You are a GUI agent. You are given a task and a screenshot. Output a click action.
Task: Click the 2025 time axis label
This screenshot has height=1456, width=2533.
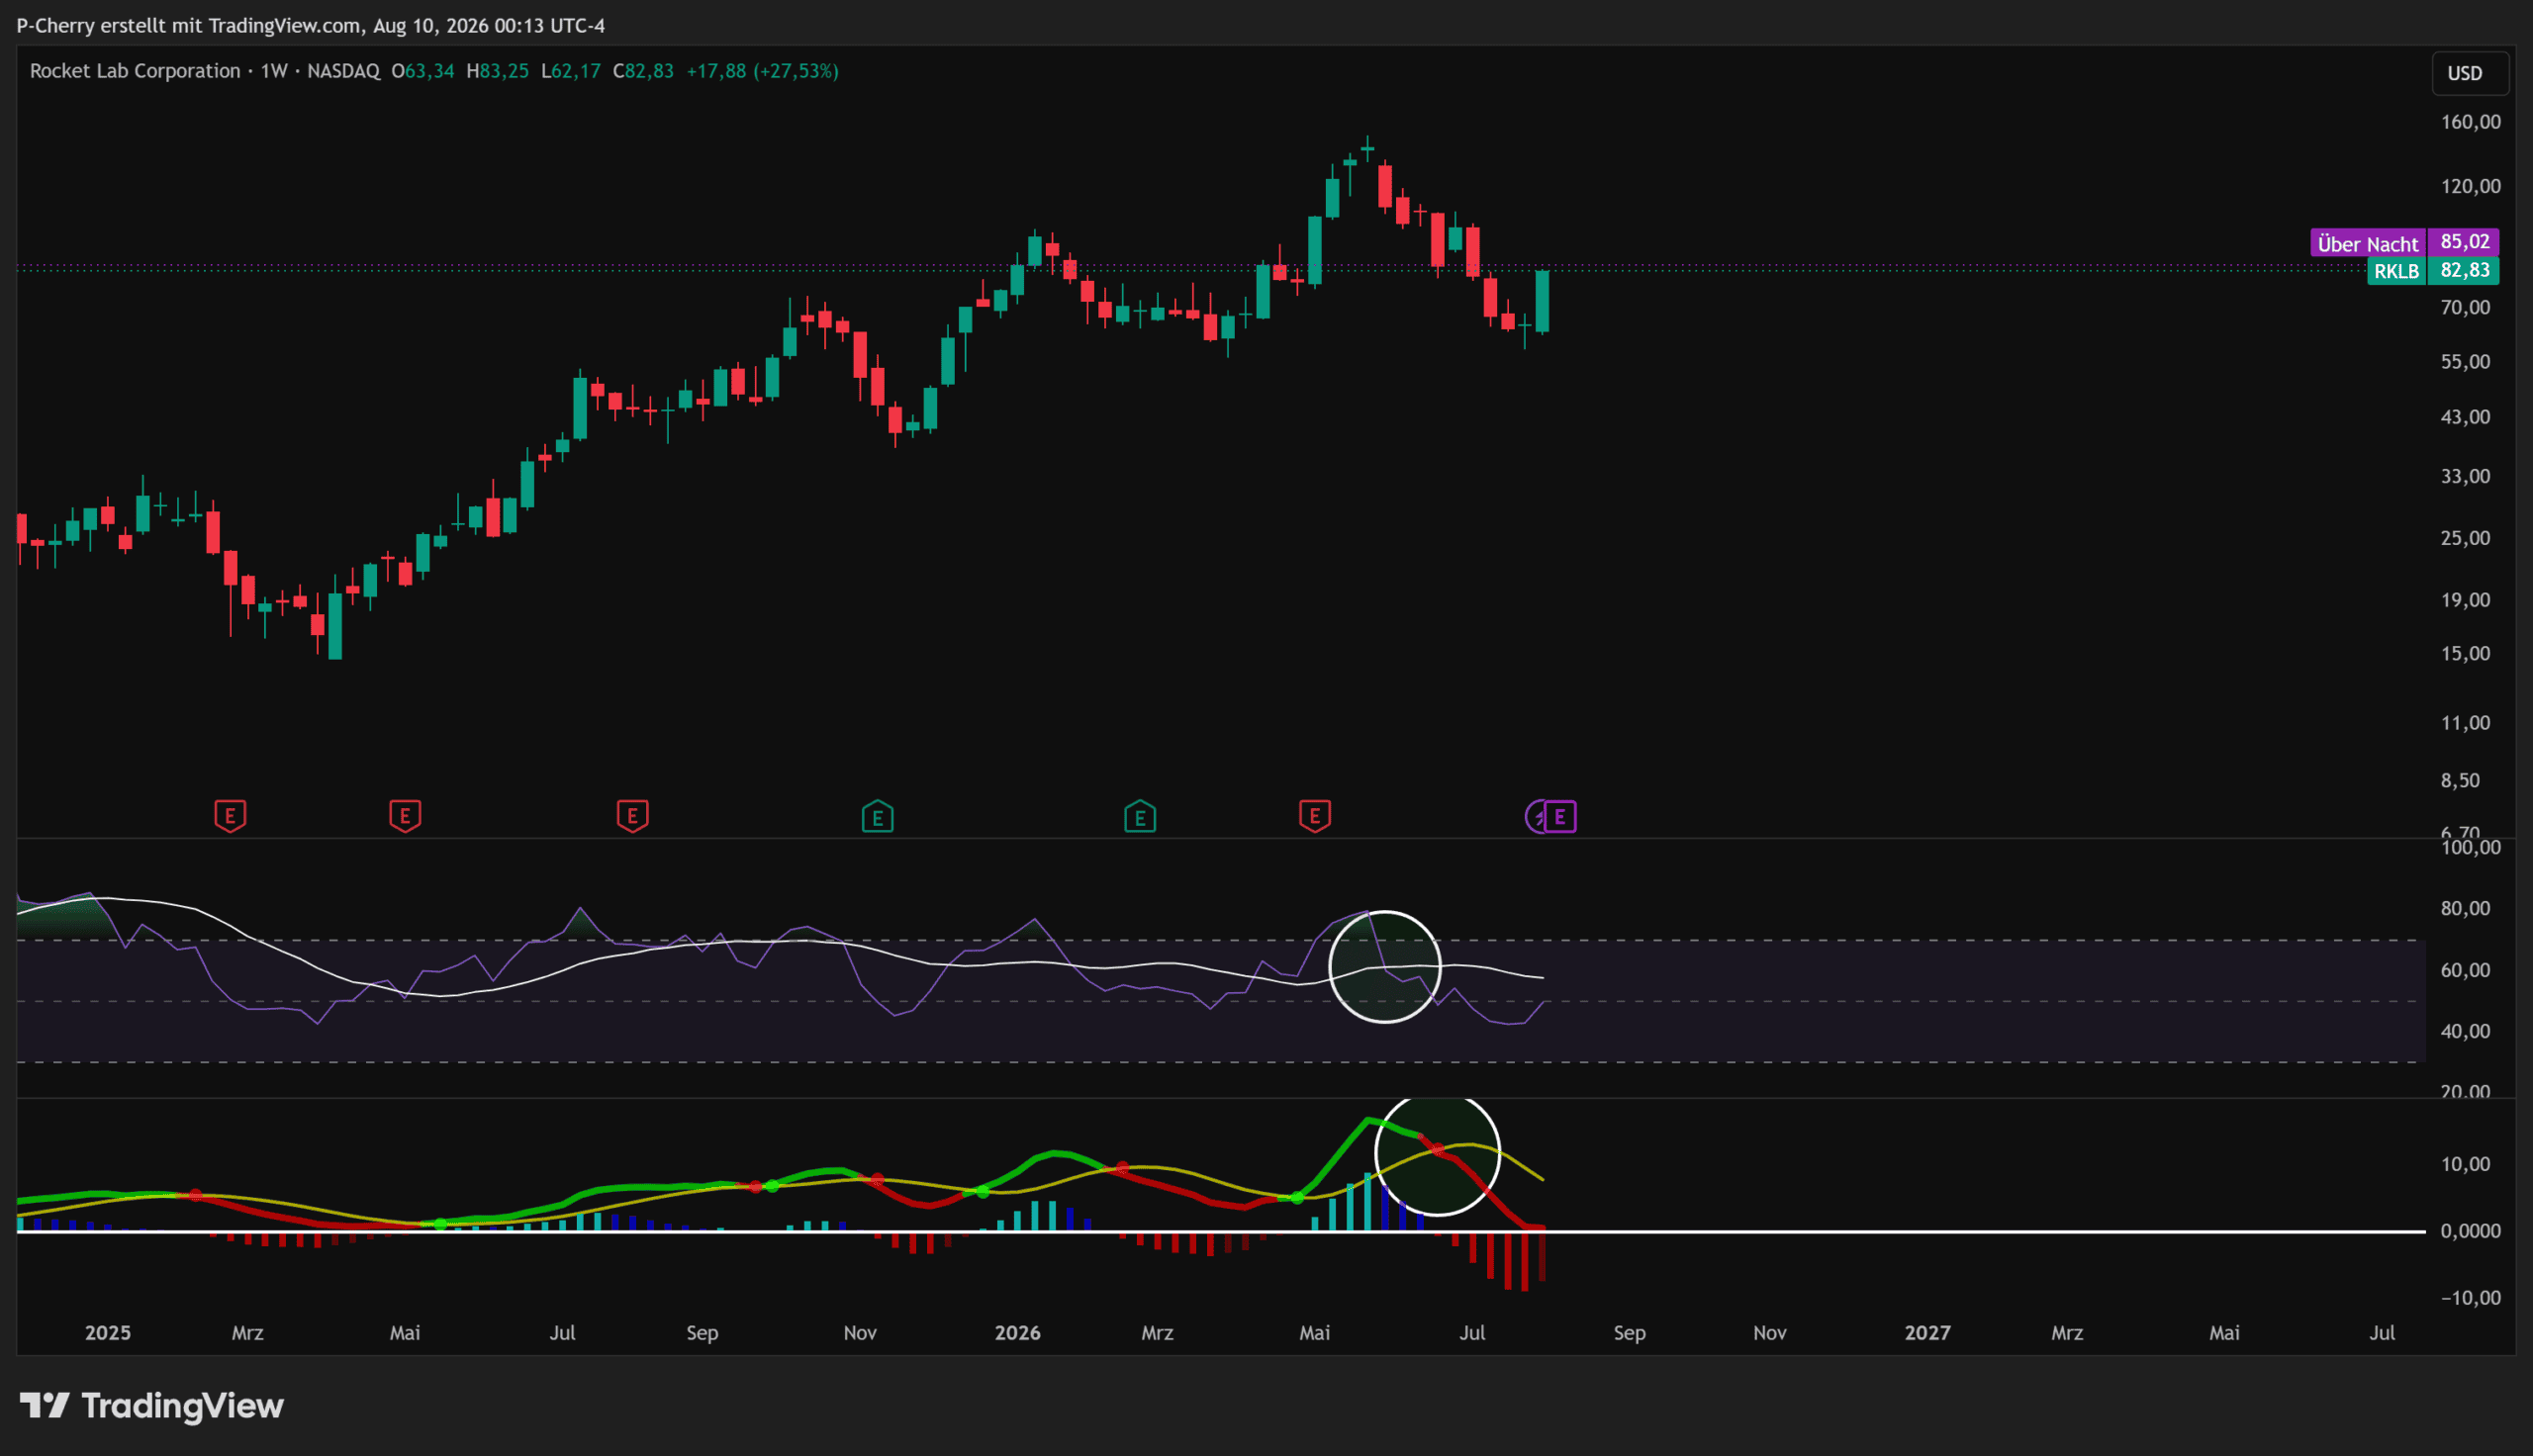tap(108, 1333)
